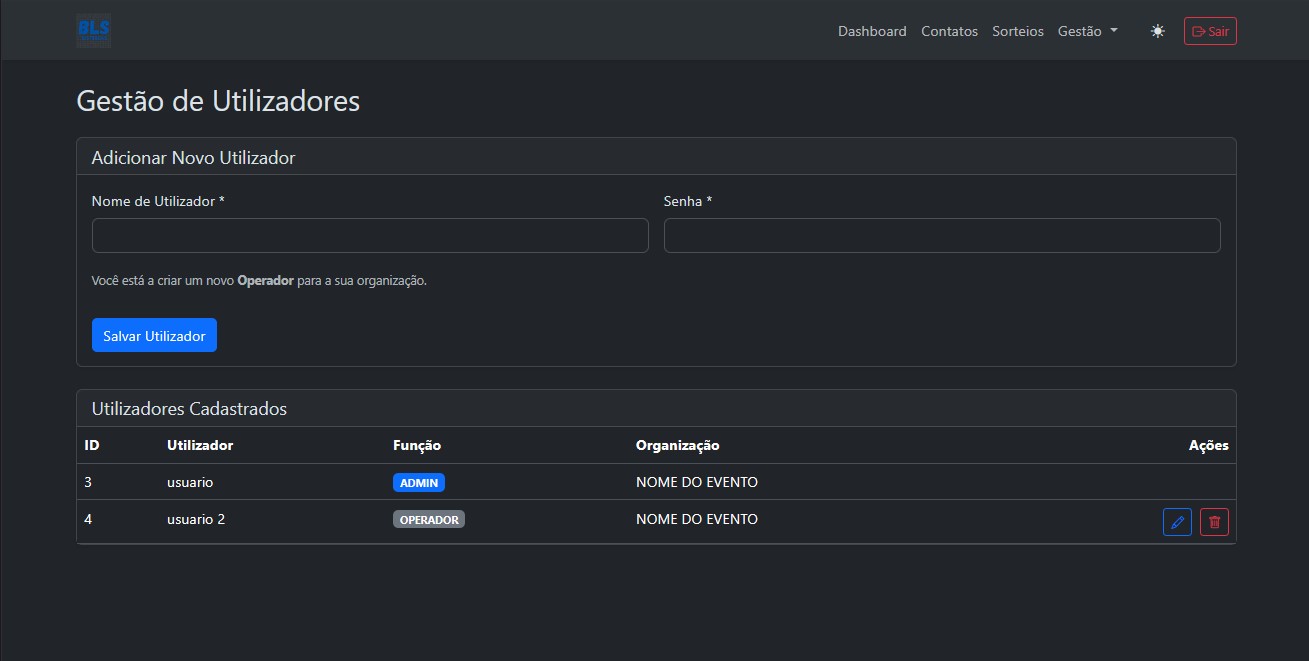Delete usuario 2 with the trash icon
This screenshot has width=1309, height=661.
point(1214,522)
